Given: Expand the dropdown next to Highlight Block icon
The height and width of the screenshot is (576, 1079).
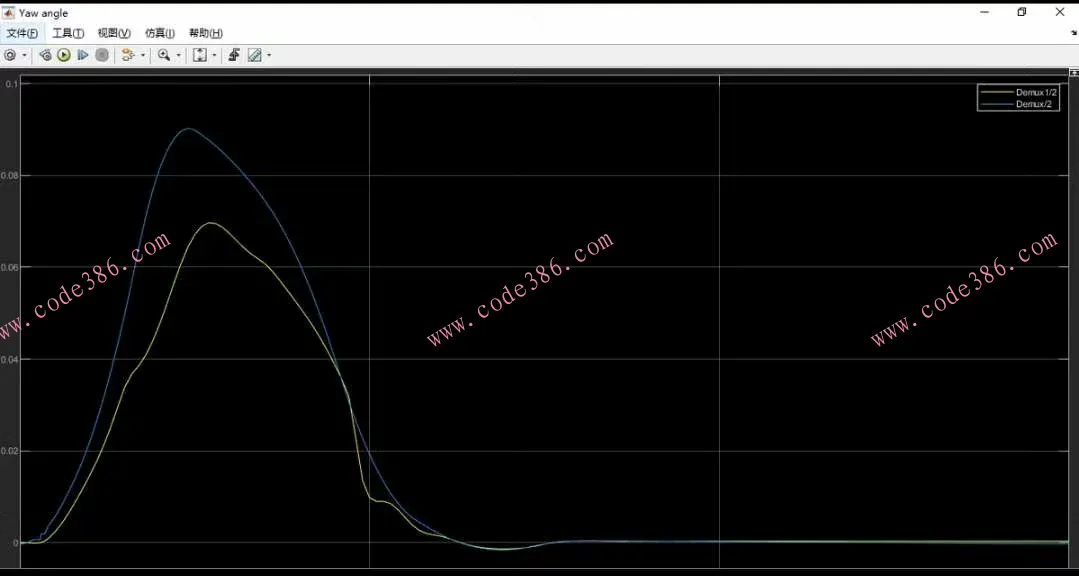Looking at the screenshot, I should click(142, 55).
